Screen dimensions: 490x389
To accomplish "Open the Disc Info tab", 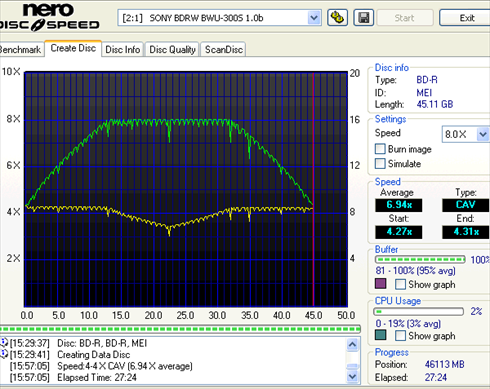I will coord(123,50).
